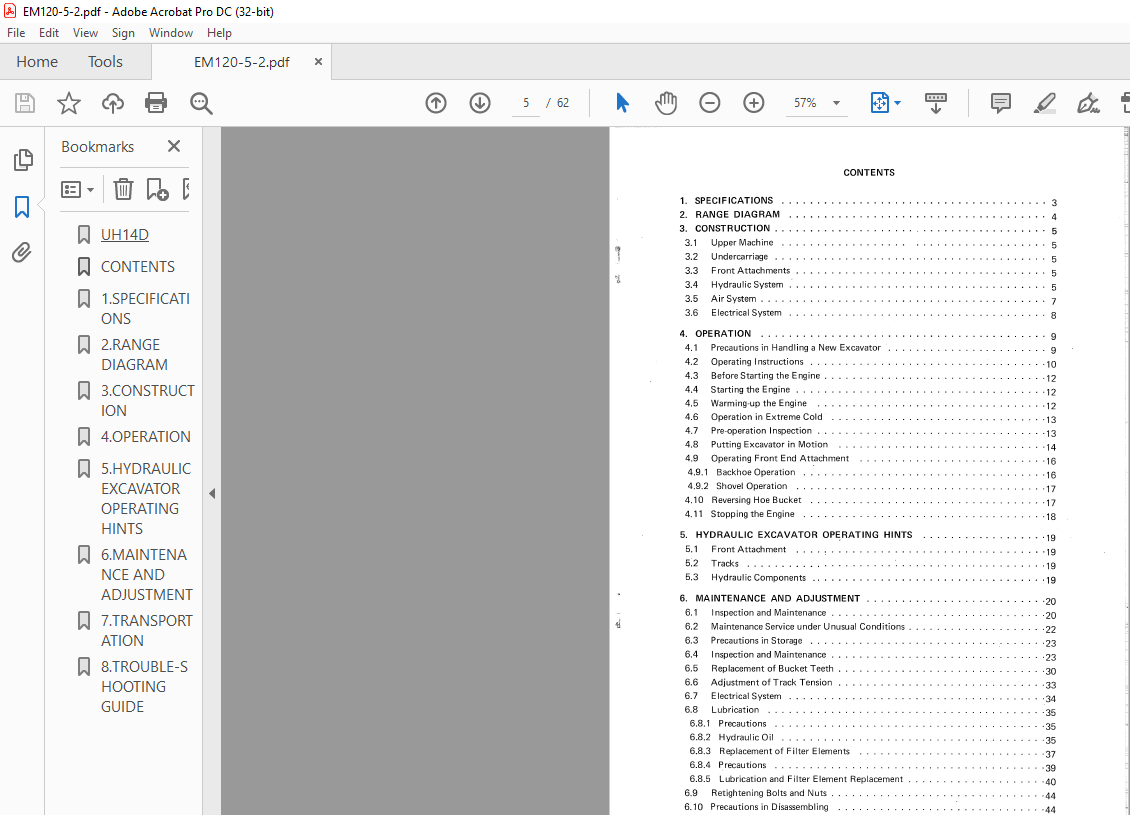Click "Backhoe Operation" contents entry

755,472
